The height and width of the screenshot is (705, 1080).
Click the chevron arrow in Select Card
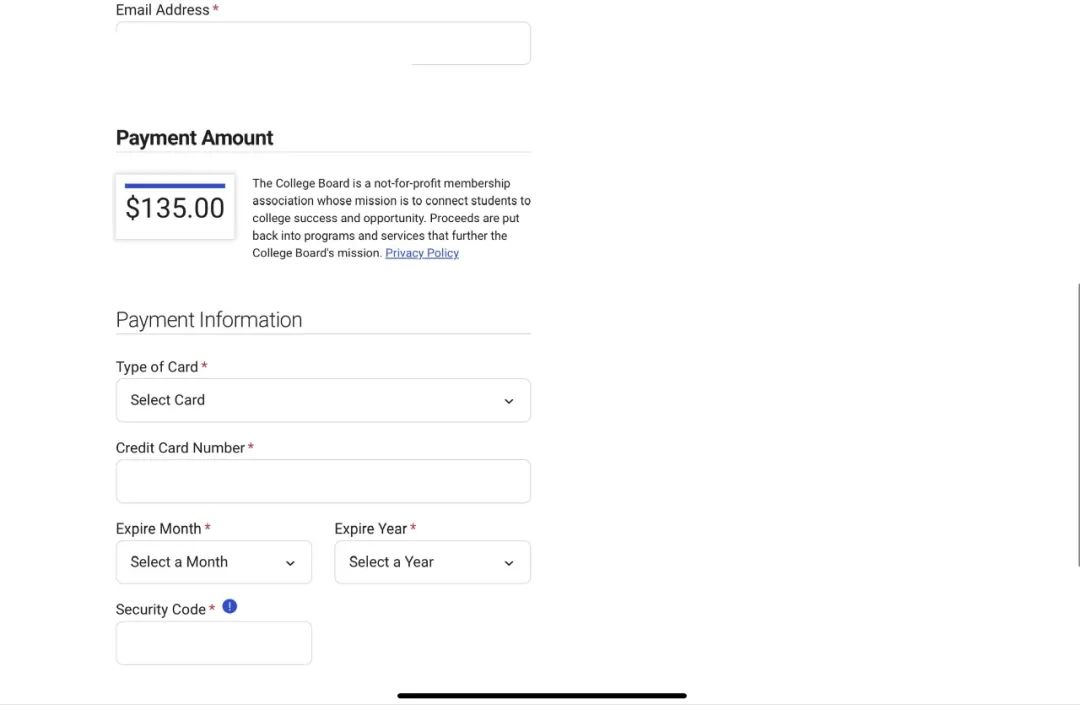coord(508,401)
